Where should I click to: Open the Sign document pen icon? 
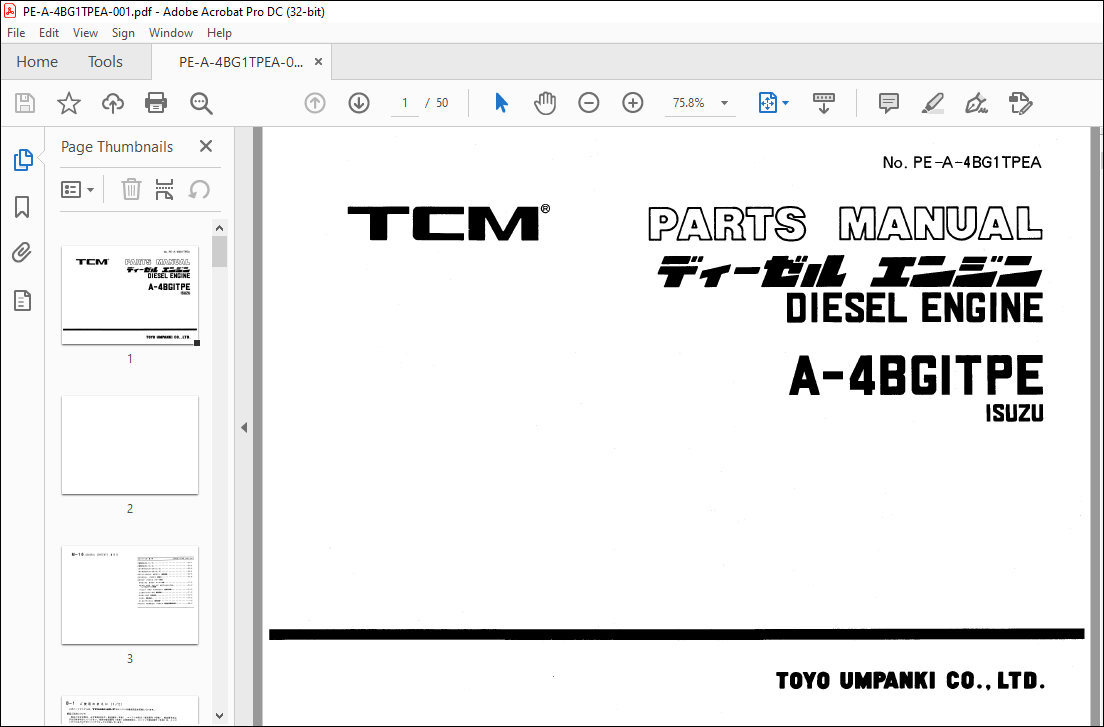(x=976, y=103)
